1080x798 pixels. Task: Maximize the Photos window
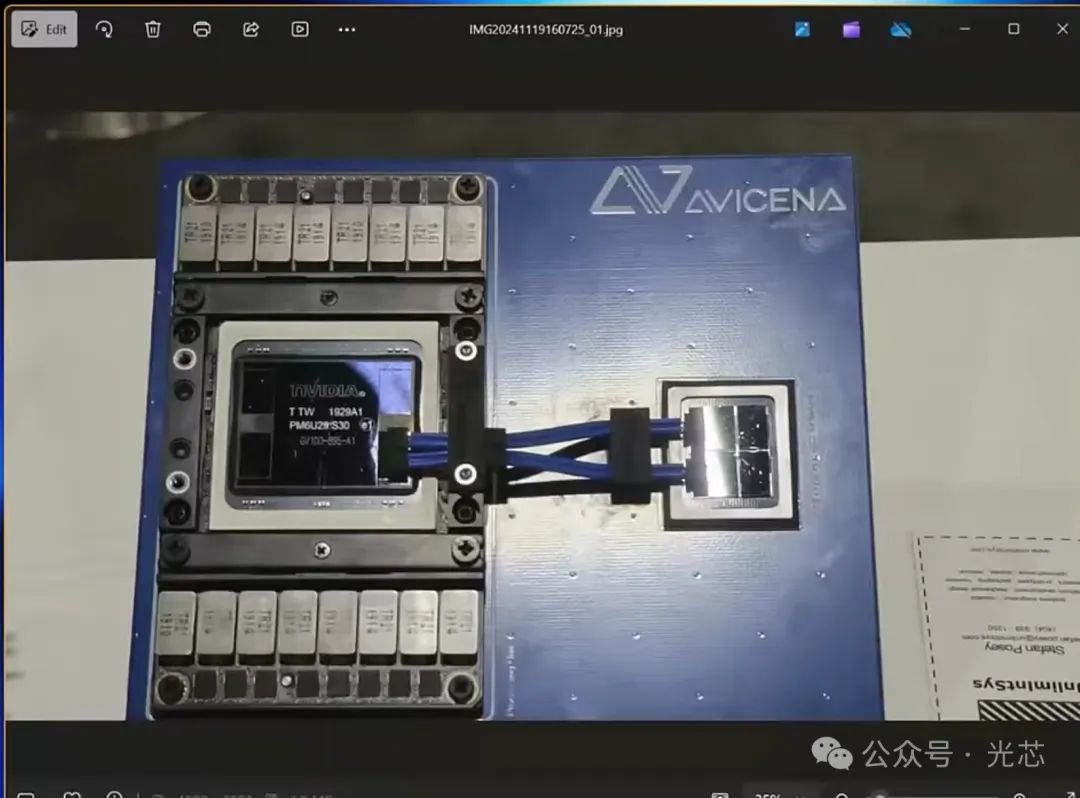[x=1013, y=29]
